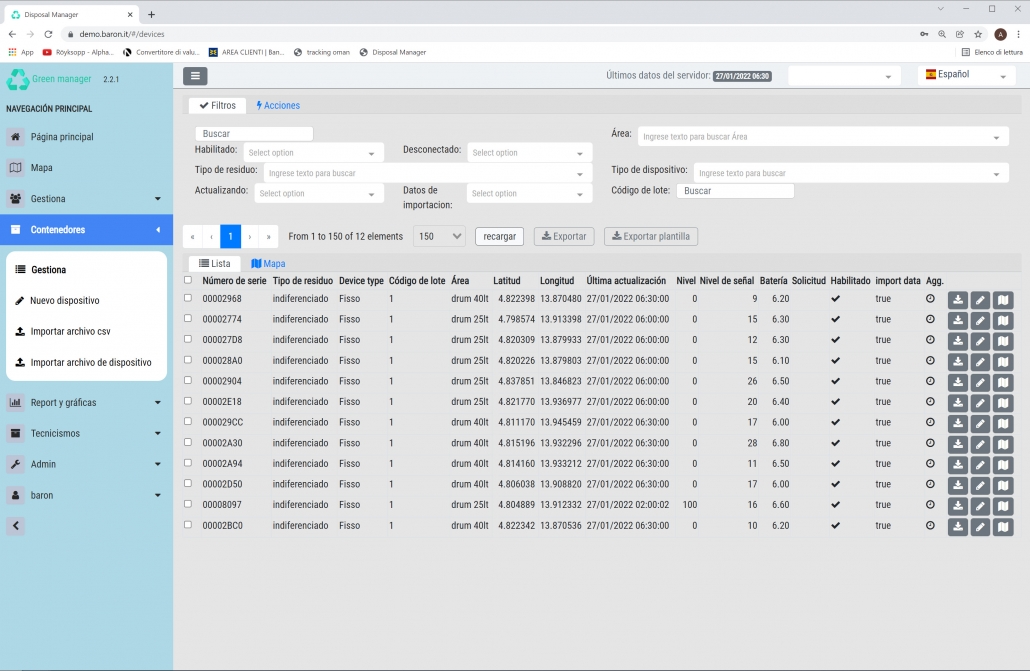Image resolution: width=1030 pixels, height=671 pixels.
Task: Check the box for device 00002968
Action: pyautogui.click(x=188, y=298)
